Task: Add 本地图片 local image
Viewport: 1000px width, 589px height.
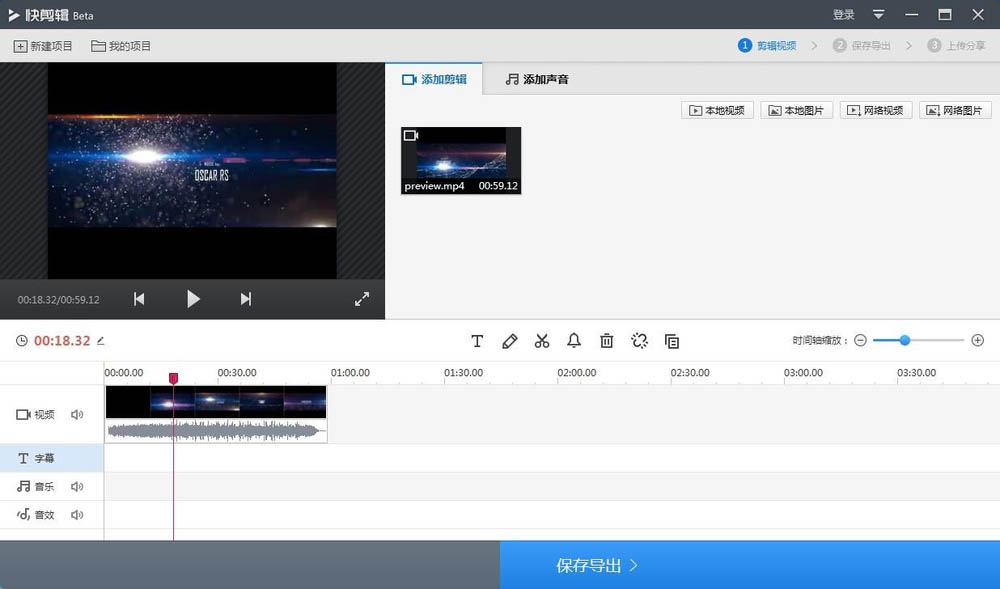Action: point(797,110)
